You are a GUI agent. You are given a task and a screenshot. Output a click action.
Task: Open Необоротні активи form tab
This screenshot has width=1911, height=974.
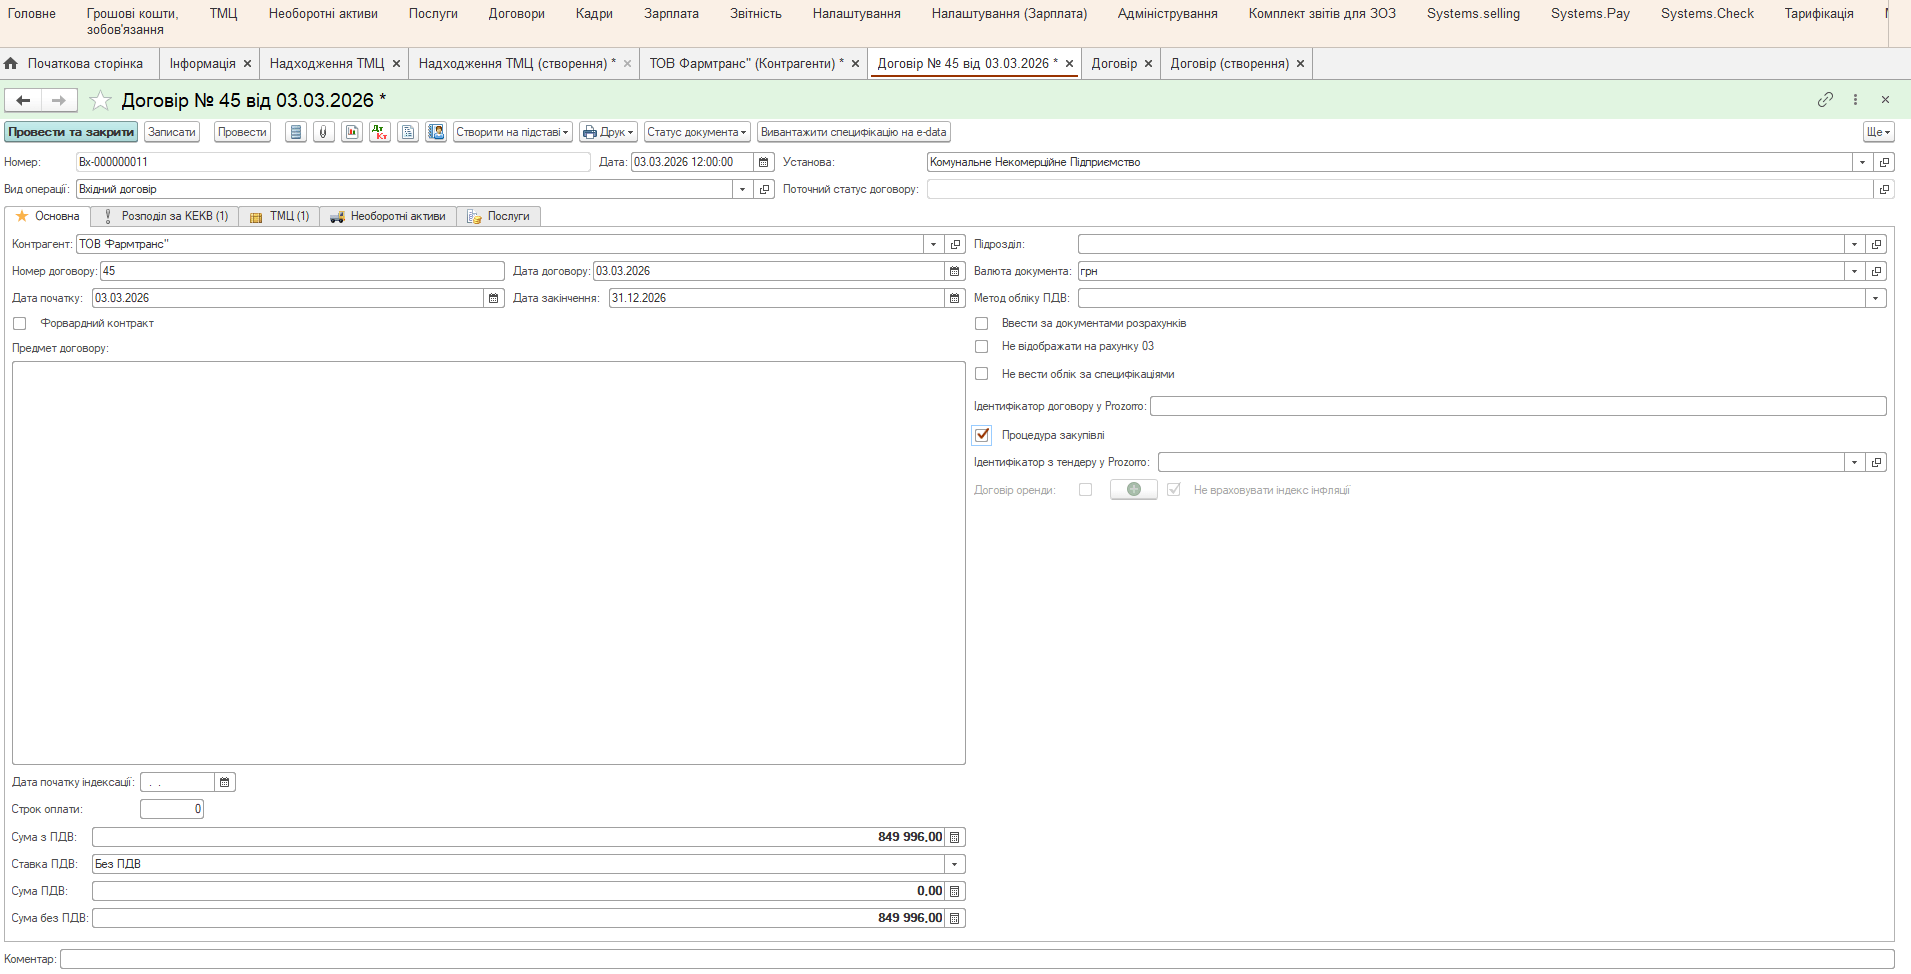[x=388, y=216]
